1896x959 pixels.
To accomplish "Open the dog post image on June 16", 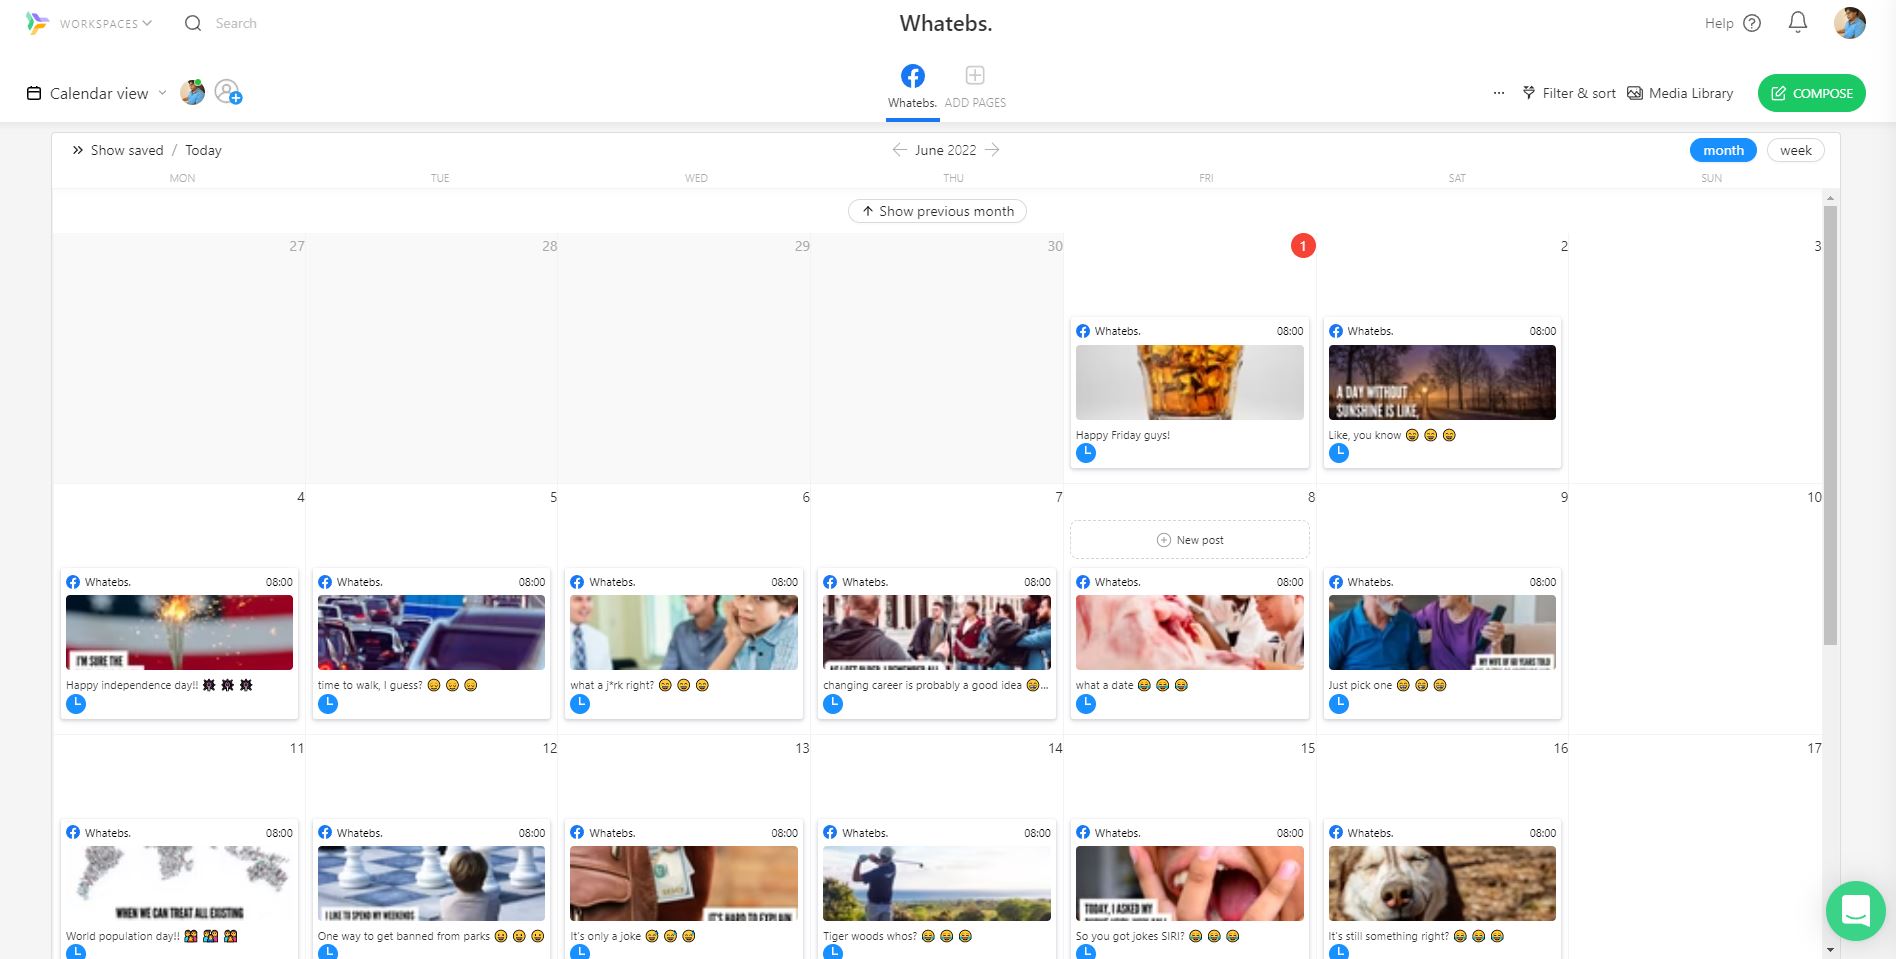I will (1442, 883).
